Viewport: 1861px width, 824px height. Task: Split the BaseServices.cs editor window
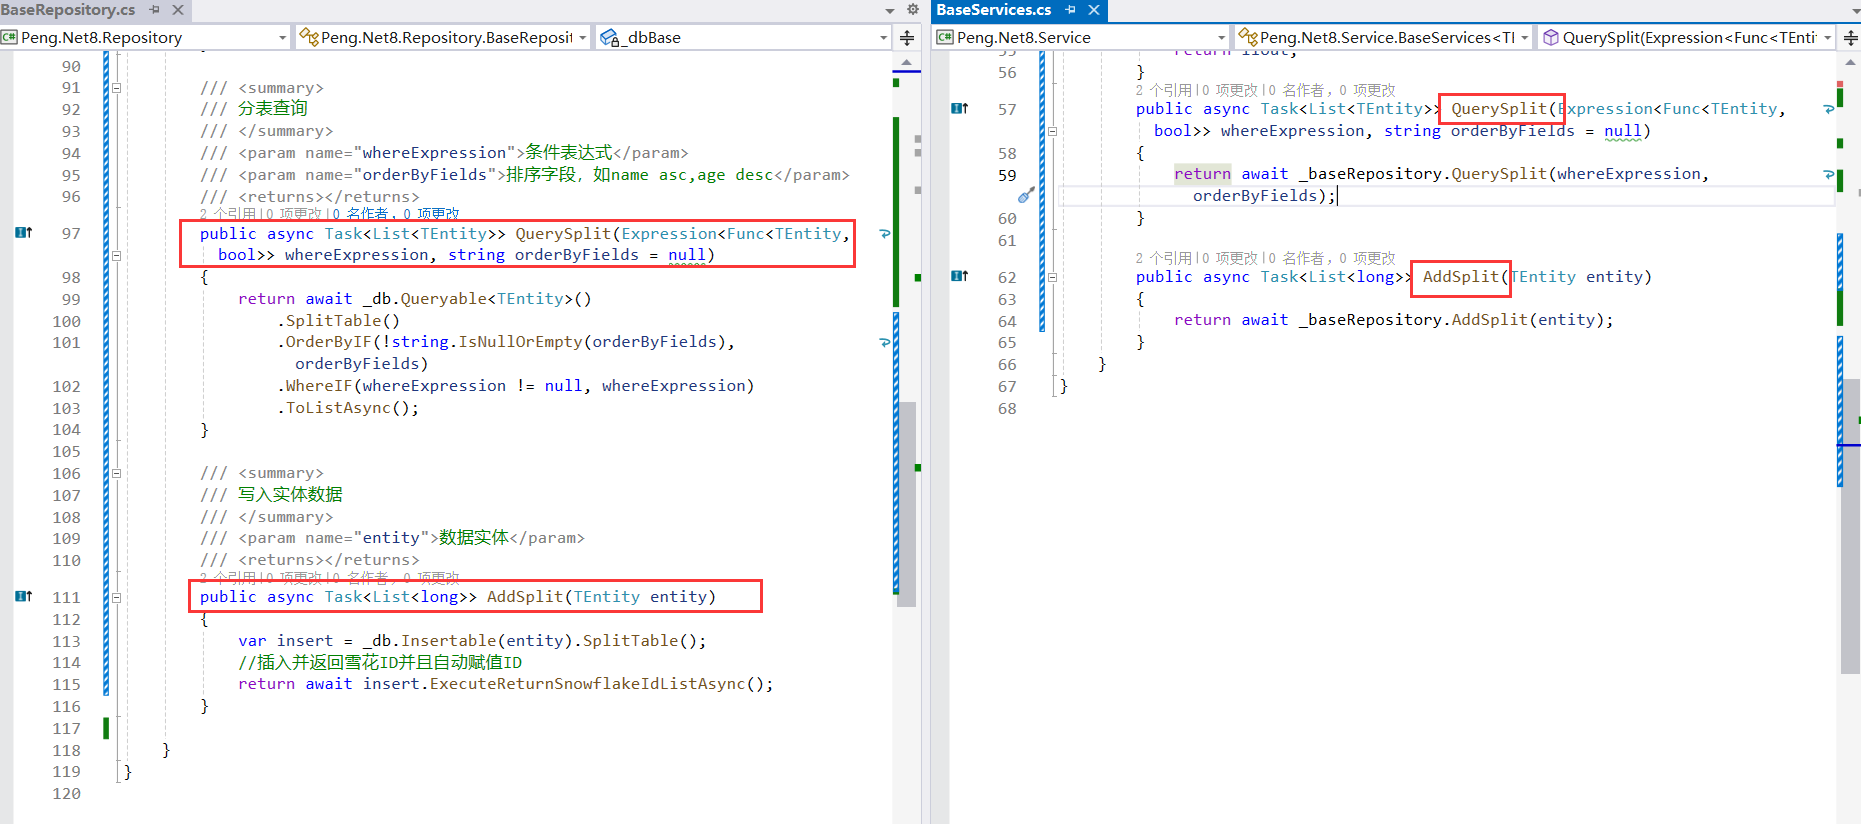pyautogui.click(x=1850, y=38)
